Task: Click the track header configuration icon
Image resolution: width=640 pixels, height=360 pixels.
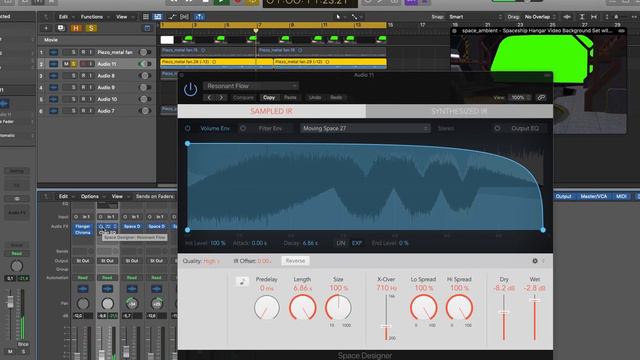Action: 147,28
